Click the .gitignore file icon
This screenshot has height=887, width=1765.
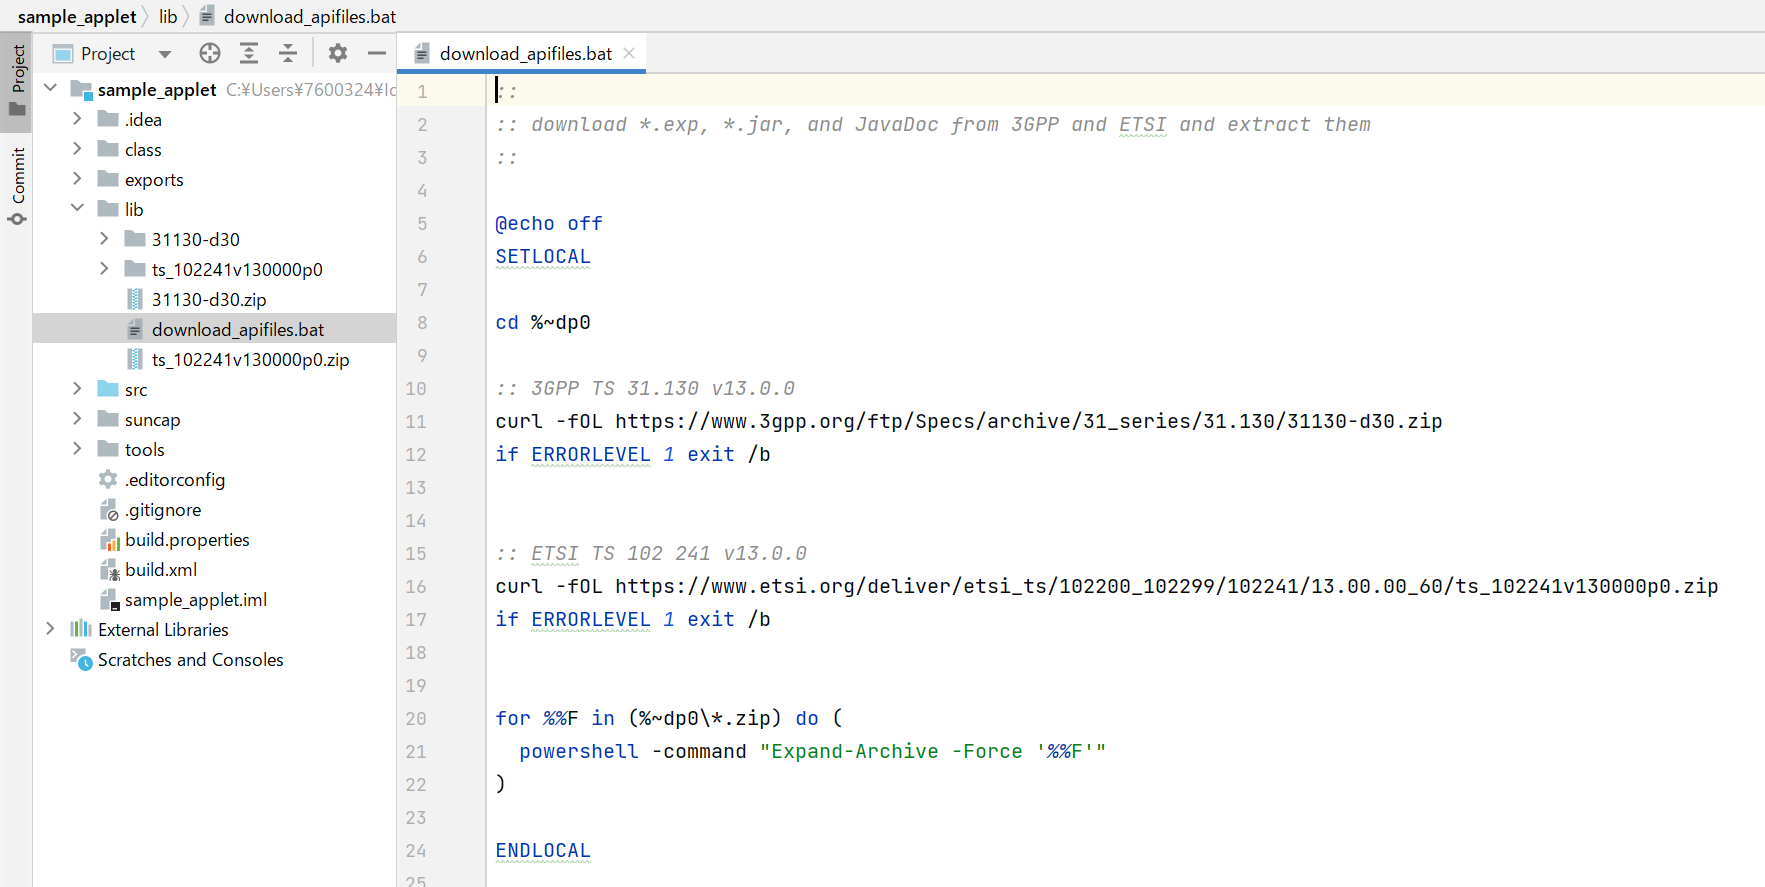(109, 510)
